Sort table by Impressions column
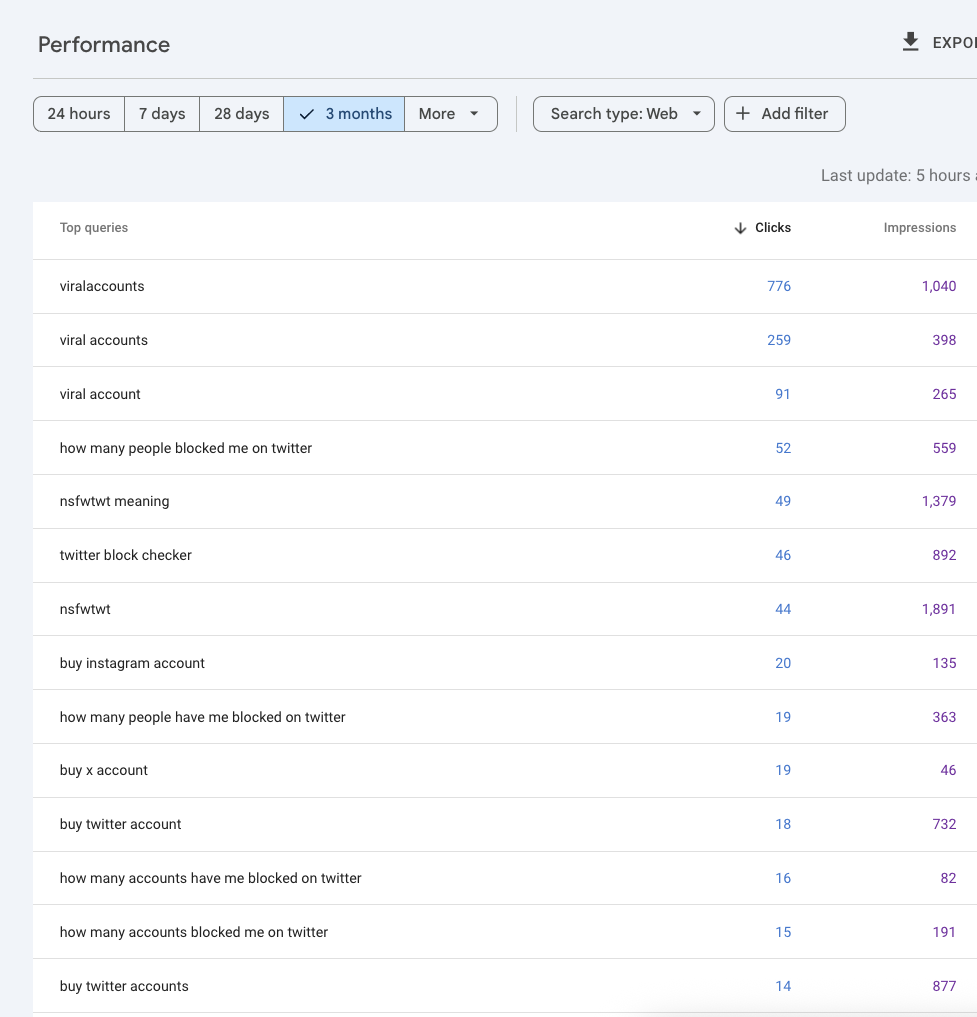This screenshot has height=1017, width=977. (x=919, y=228)
